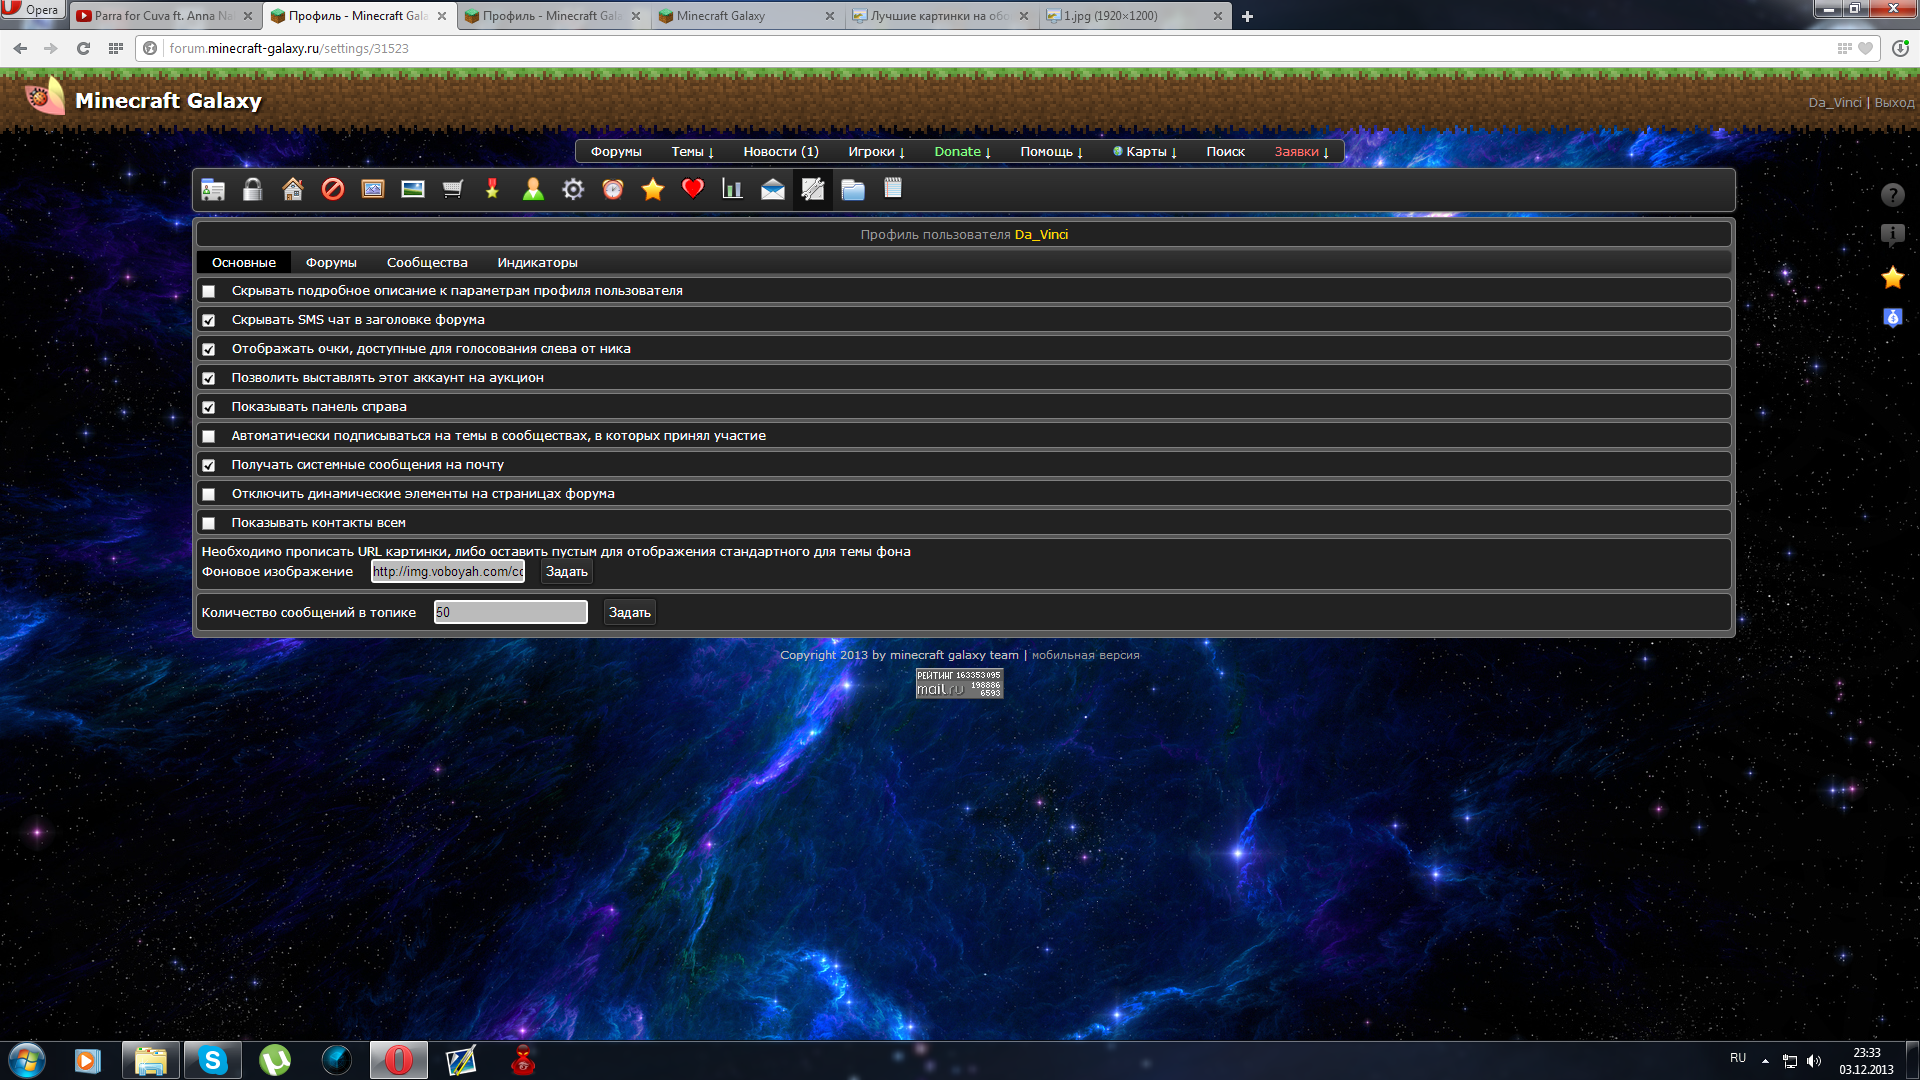1920x1080 pixels.
Task: Expand the 'Темы' dropdown menu
Action: pos(692,152)
